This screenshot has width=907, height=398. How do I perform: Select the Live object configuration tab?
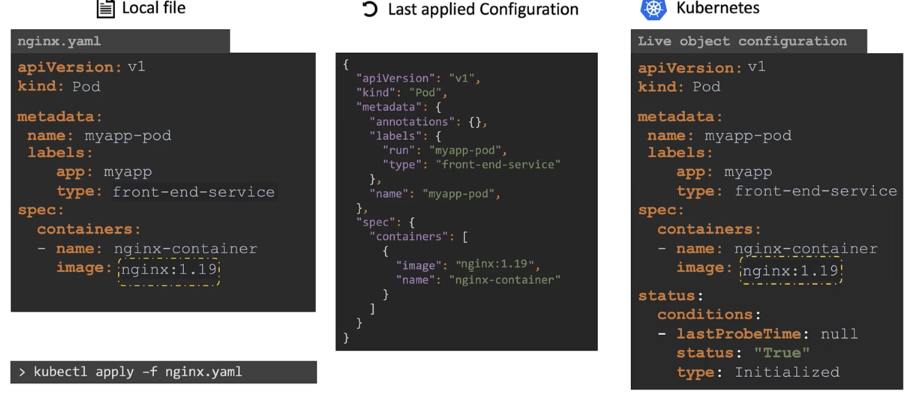point(749,41)
